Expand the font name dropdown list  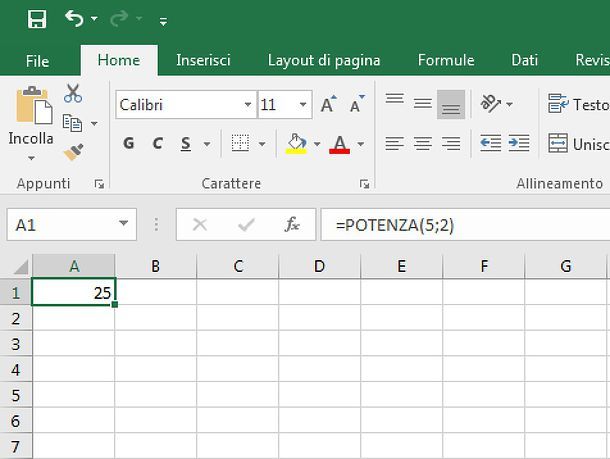(x=248, y=105)
